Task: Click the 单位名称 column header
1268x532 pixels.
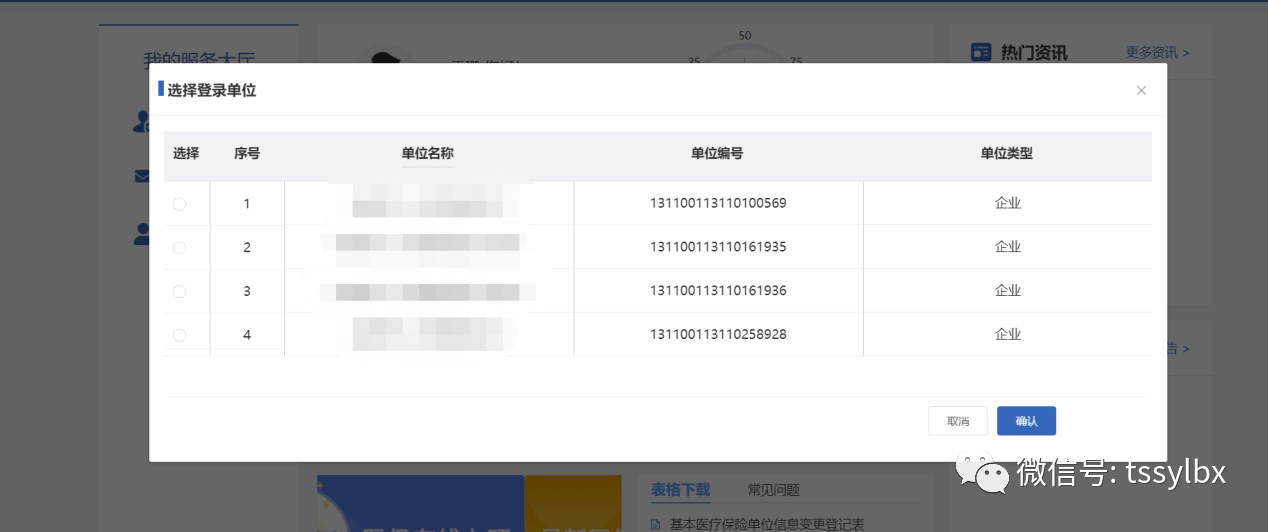Action: coord(428,154)
